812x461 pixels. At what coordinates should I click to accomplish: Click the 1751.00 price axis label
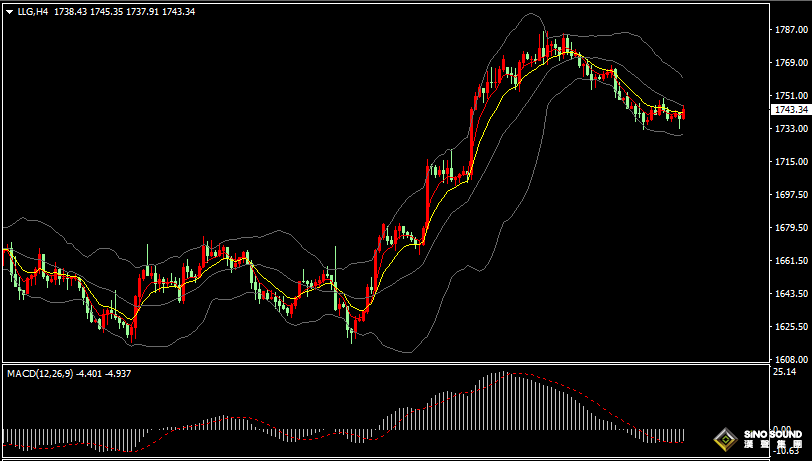point(790,96)
